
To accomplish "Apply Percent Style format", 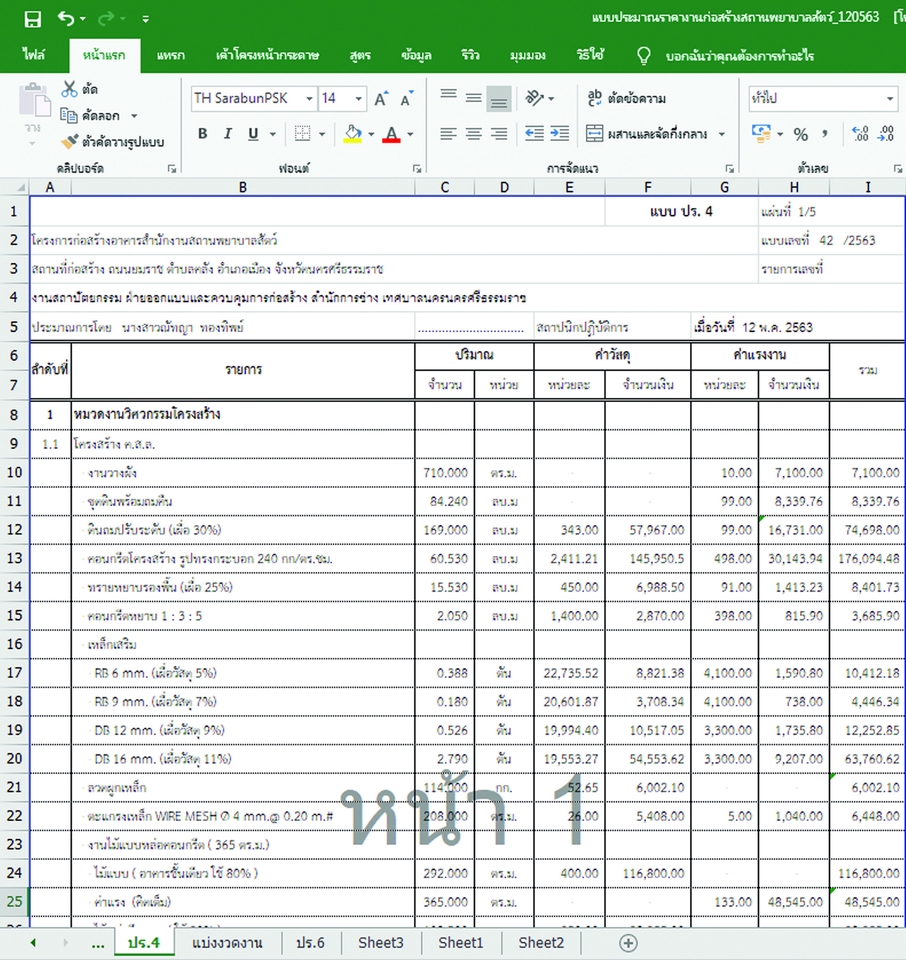I will [801, 134].
